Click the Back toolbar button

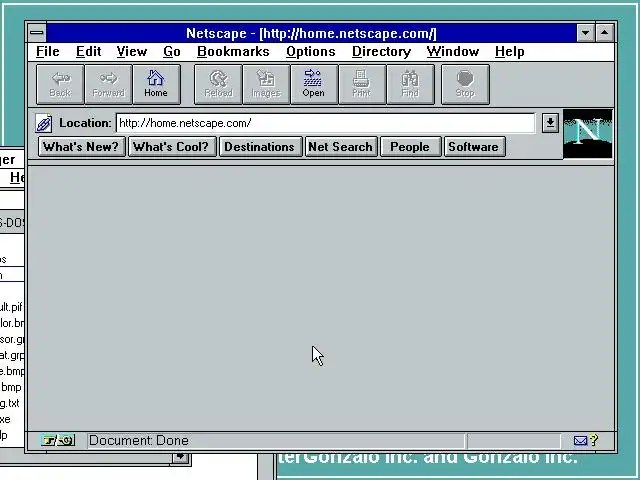[60, 84]
